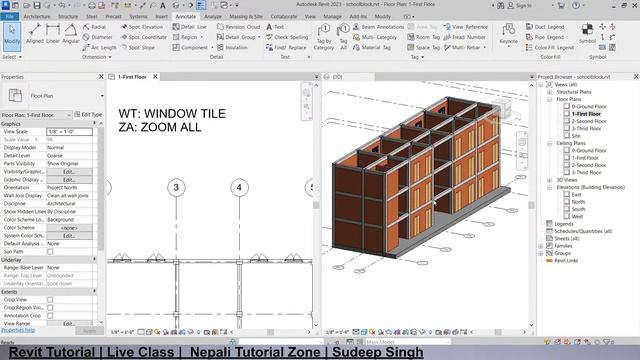Collapse the Floor Plans tree node
This screenshot has height=360, width=640.
click(549, 99)
